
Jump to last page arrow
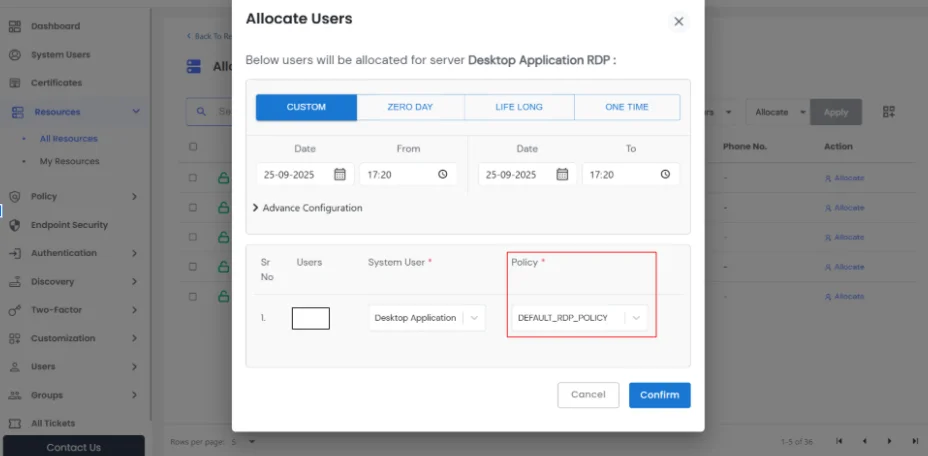pyautogui.click(x=915, y=441)
